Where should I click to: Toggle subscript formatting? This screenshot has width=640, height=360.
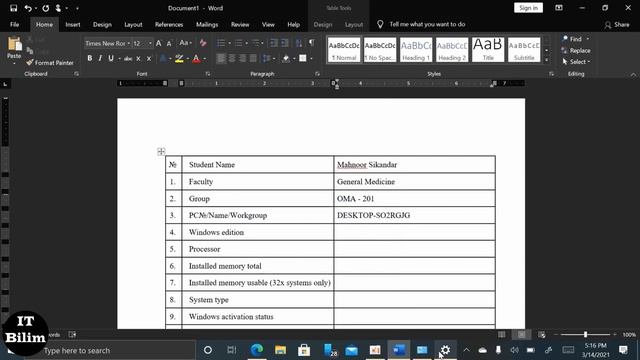pyautogui.click(x=138, y=59)
